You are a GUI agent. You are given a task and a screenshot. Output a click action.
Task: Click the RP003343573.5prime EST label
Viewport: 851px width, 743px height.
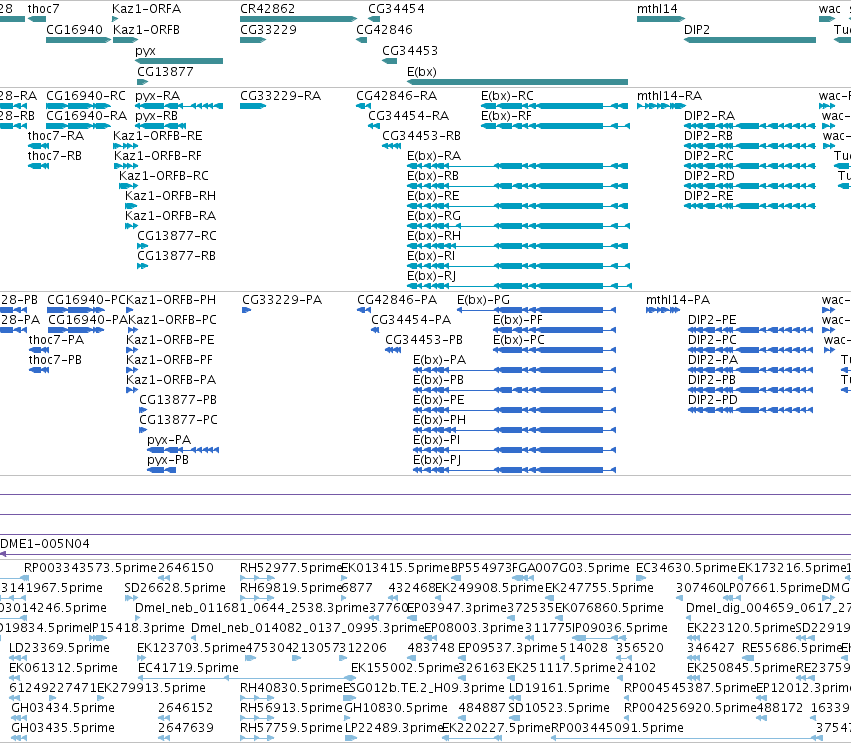[x=90, y=568]
